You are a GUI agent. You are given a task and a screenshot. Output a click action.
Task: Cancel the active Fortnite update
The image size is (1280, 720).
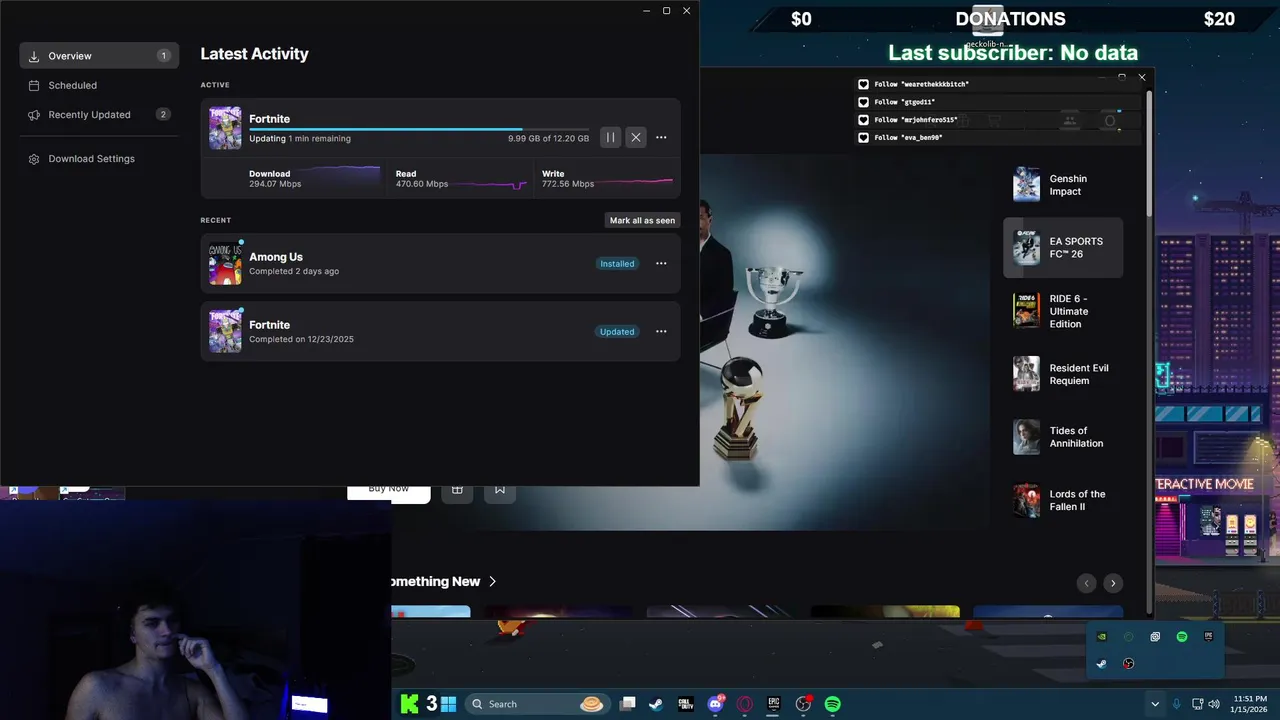click(635, 137)
